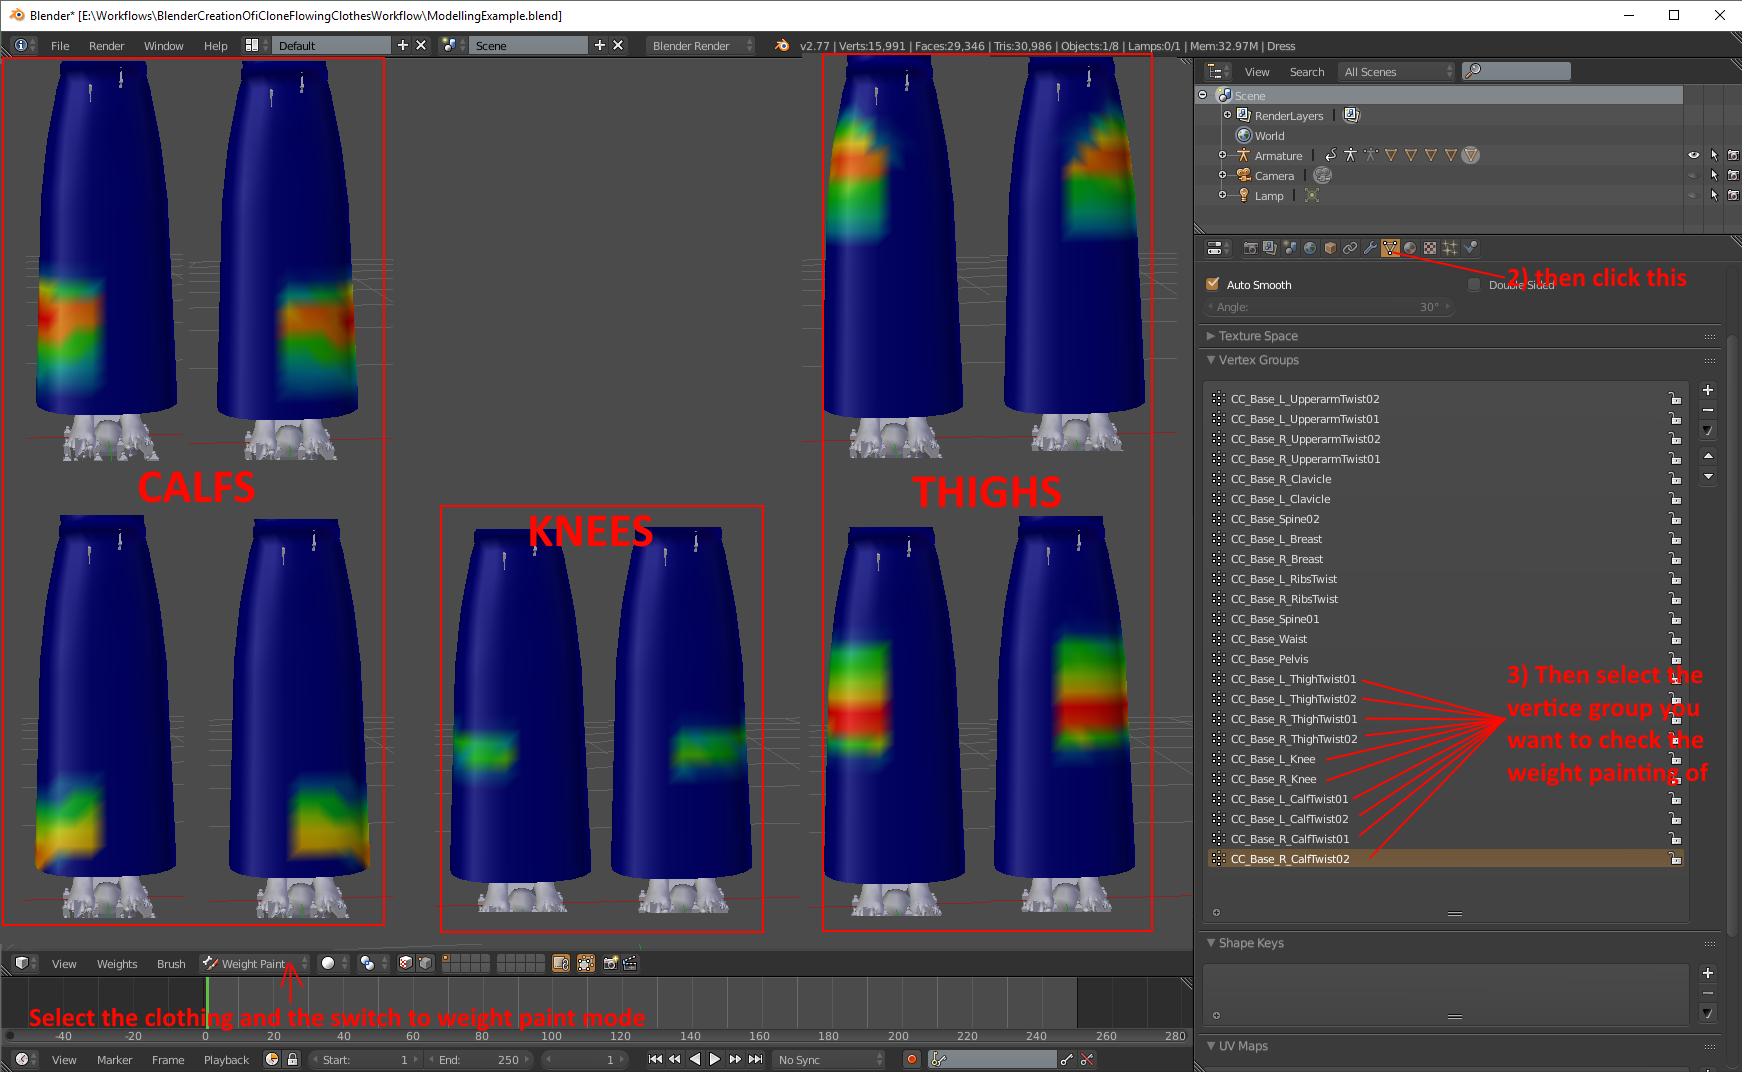Click the Start frame value field

365,1059
